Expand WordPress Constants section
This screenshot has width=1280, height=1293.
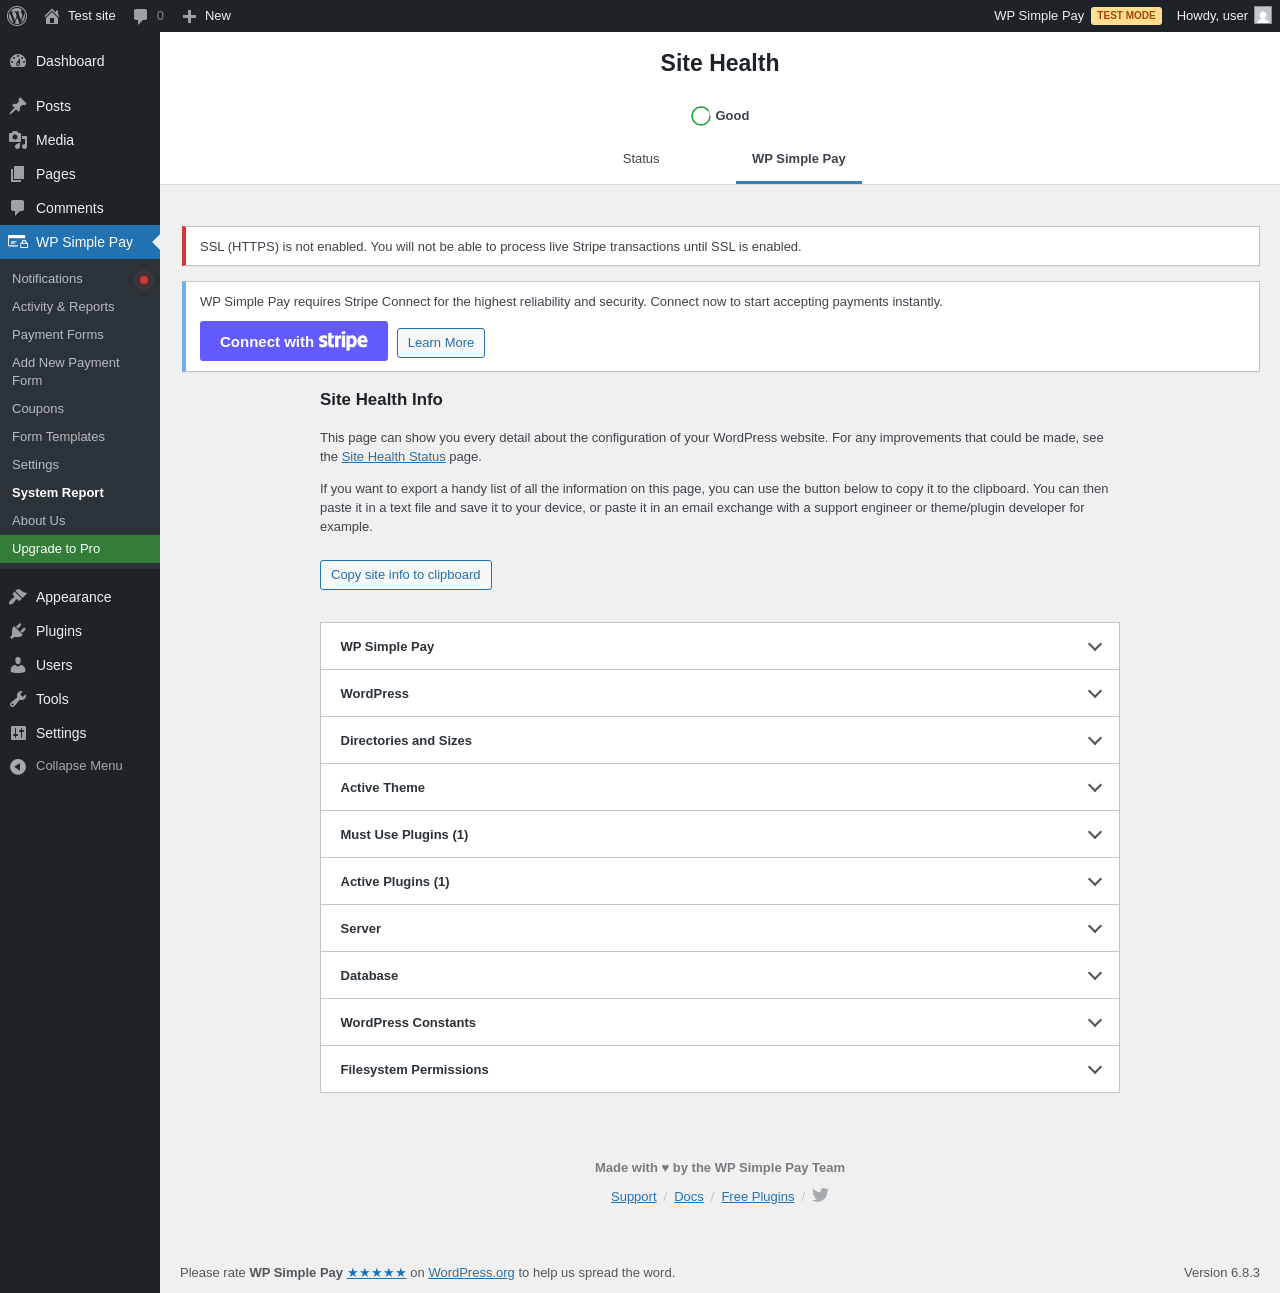click(x=720, y=1022)
